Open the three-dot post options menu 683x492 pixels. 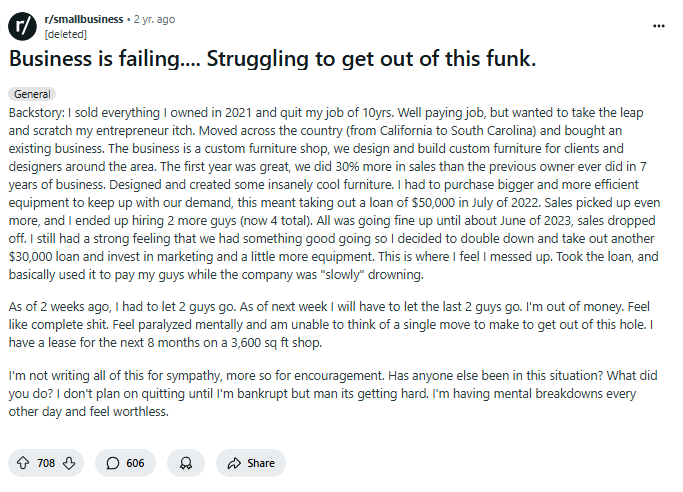tap(659, 25)
